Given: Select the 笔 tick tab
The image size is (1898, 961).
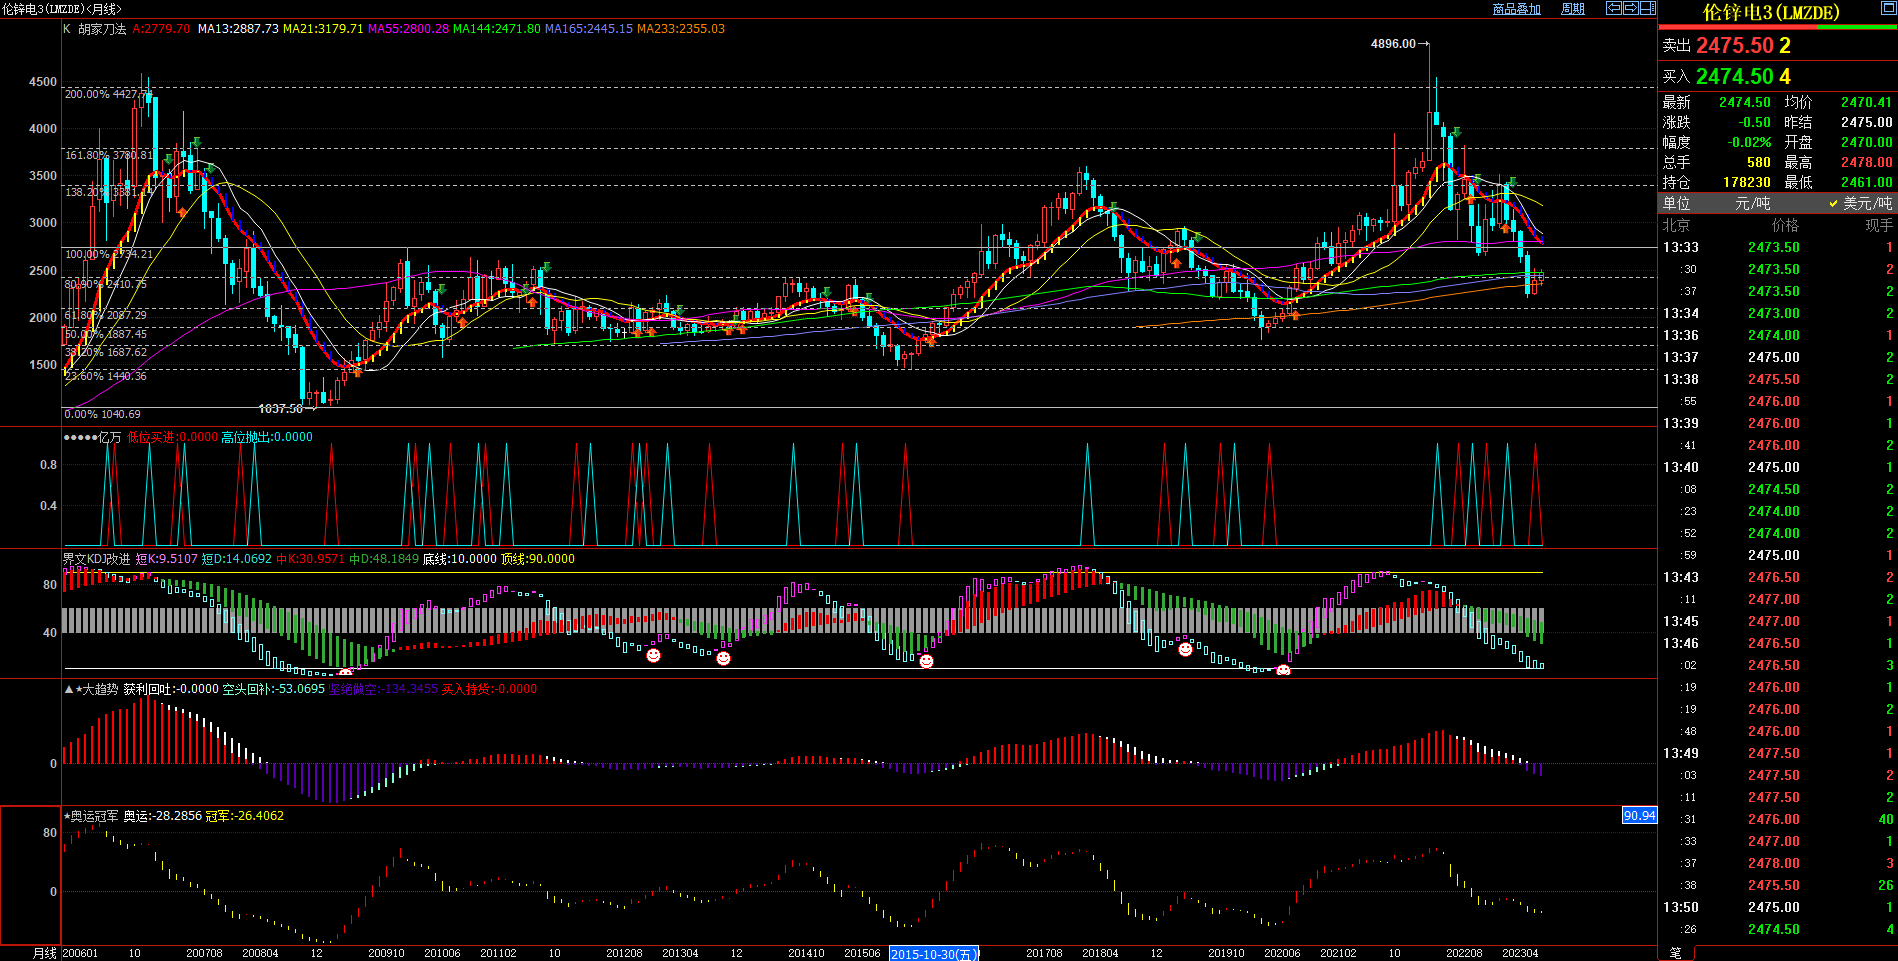Looking at the screenshot, I should (1676, 953).
